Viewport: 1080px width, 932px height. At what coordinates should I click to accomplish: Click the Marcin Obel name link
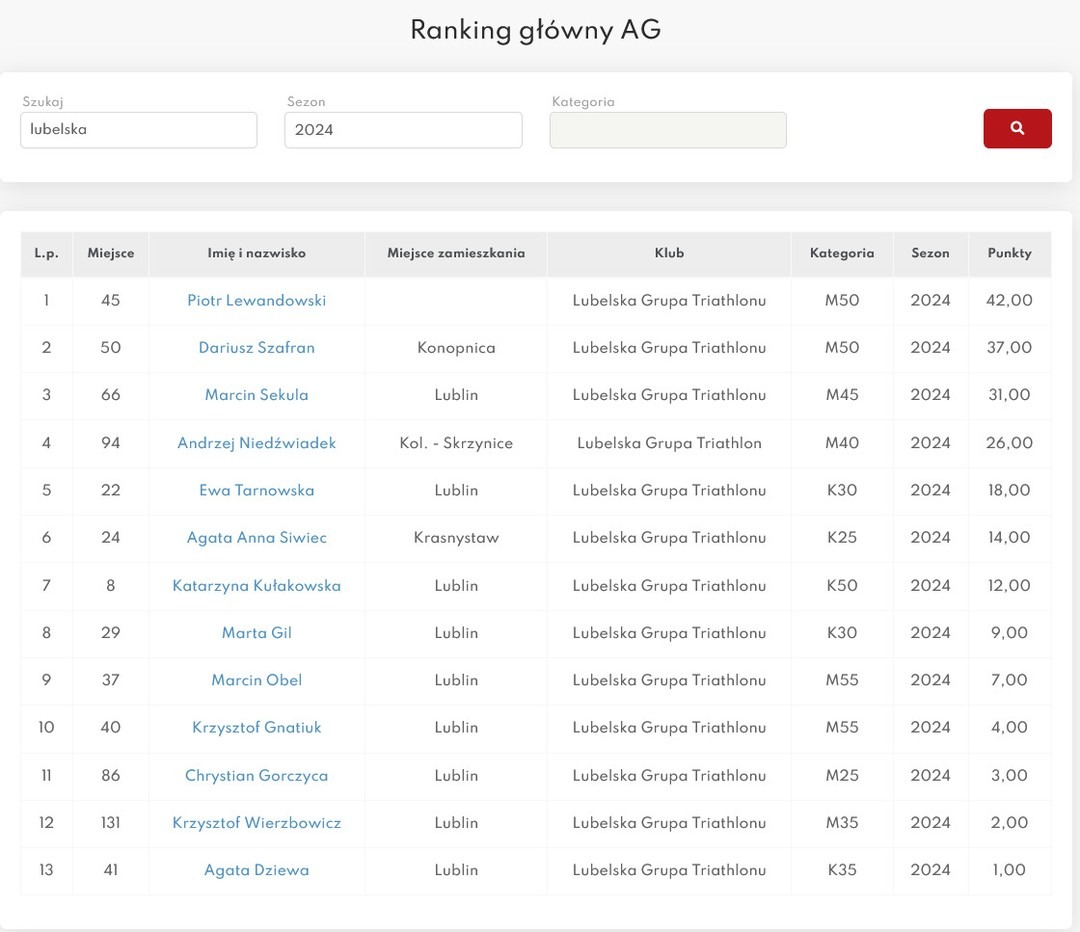pos(257,680)
